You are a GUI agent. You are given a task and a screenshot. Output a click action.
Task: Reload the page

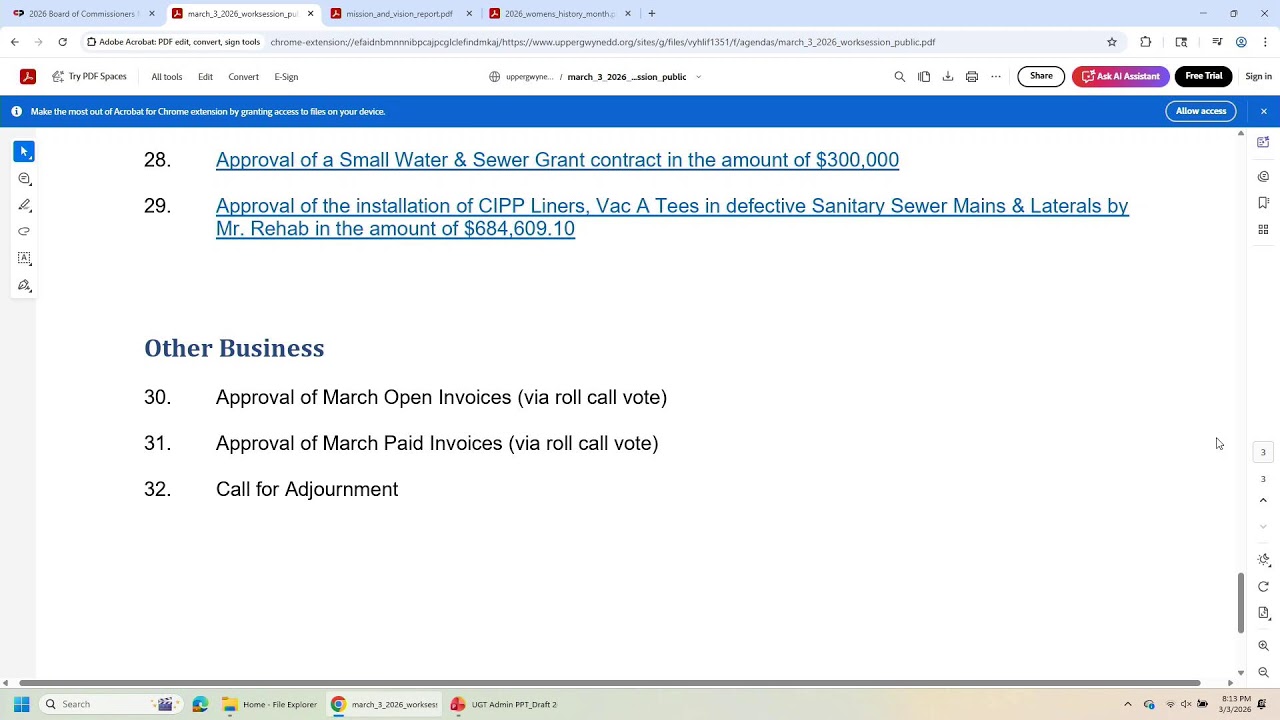pyautogui.click(x=62, y=42)
